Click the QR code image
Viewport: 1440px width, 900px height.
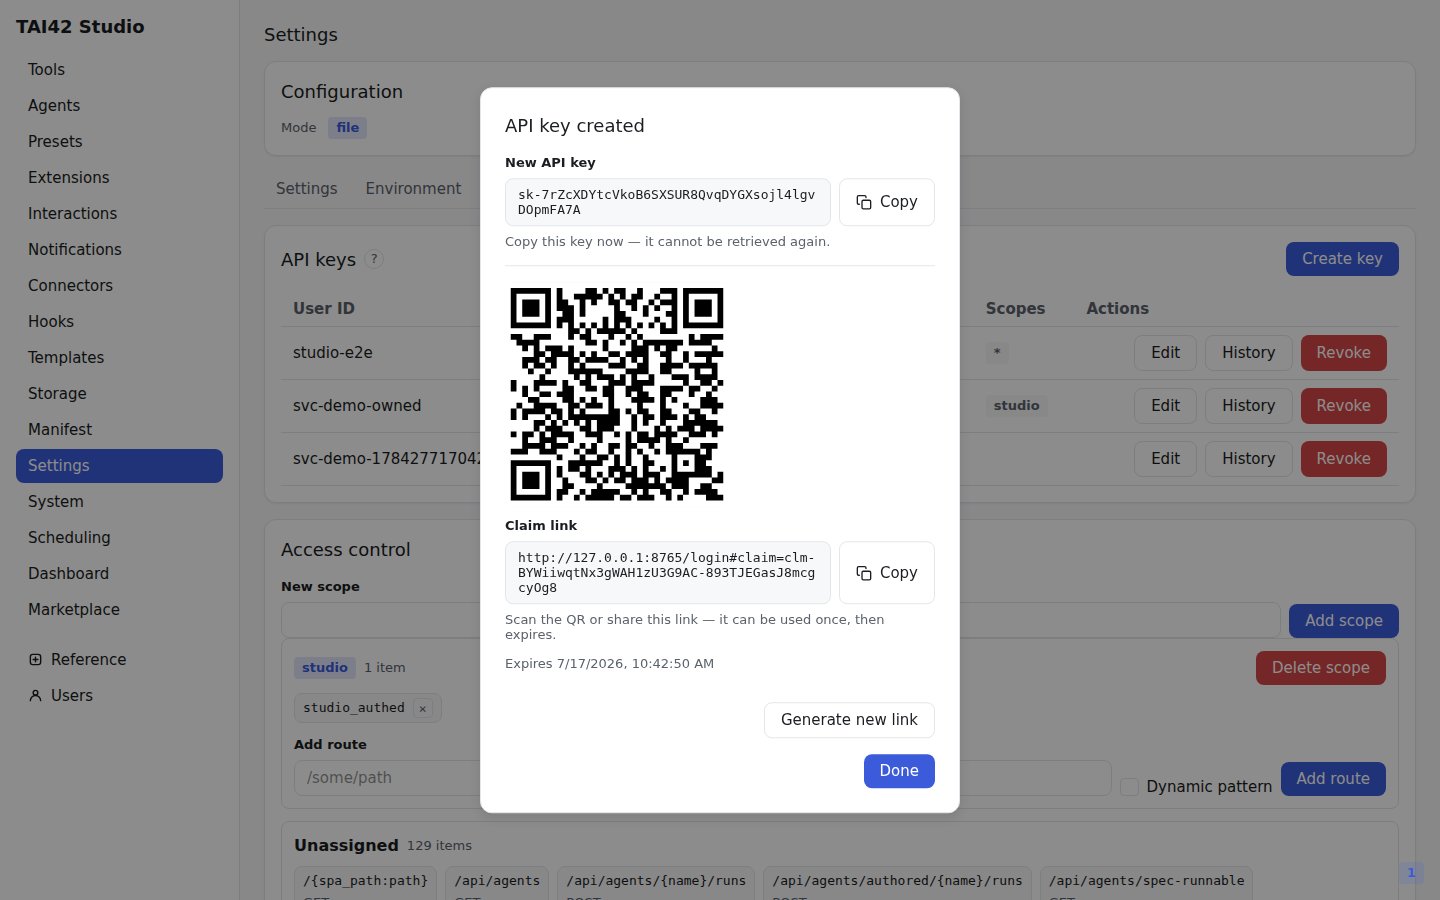coord(617,394)
